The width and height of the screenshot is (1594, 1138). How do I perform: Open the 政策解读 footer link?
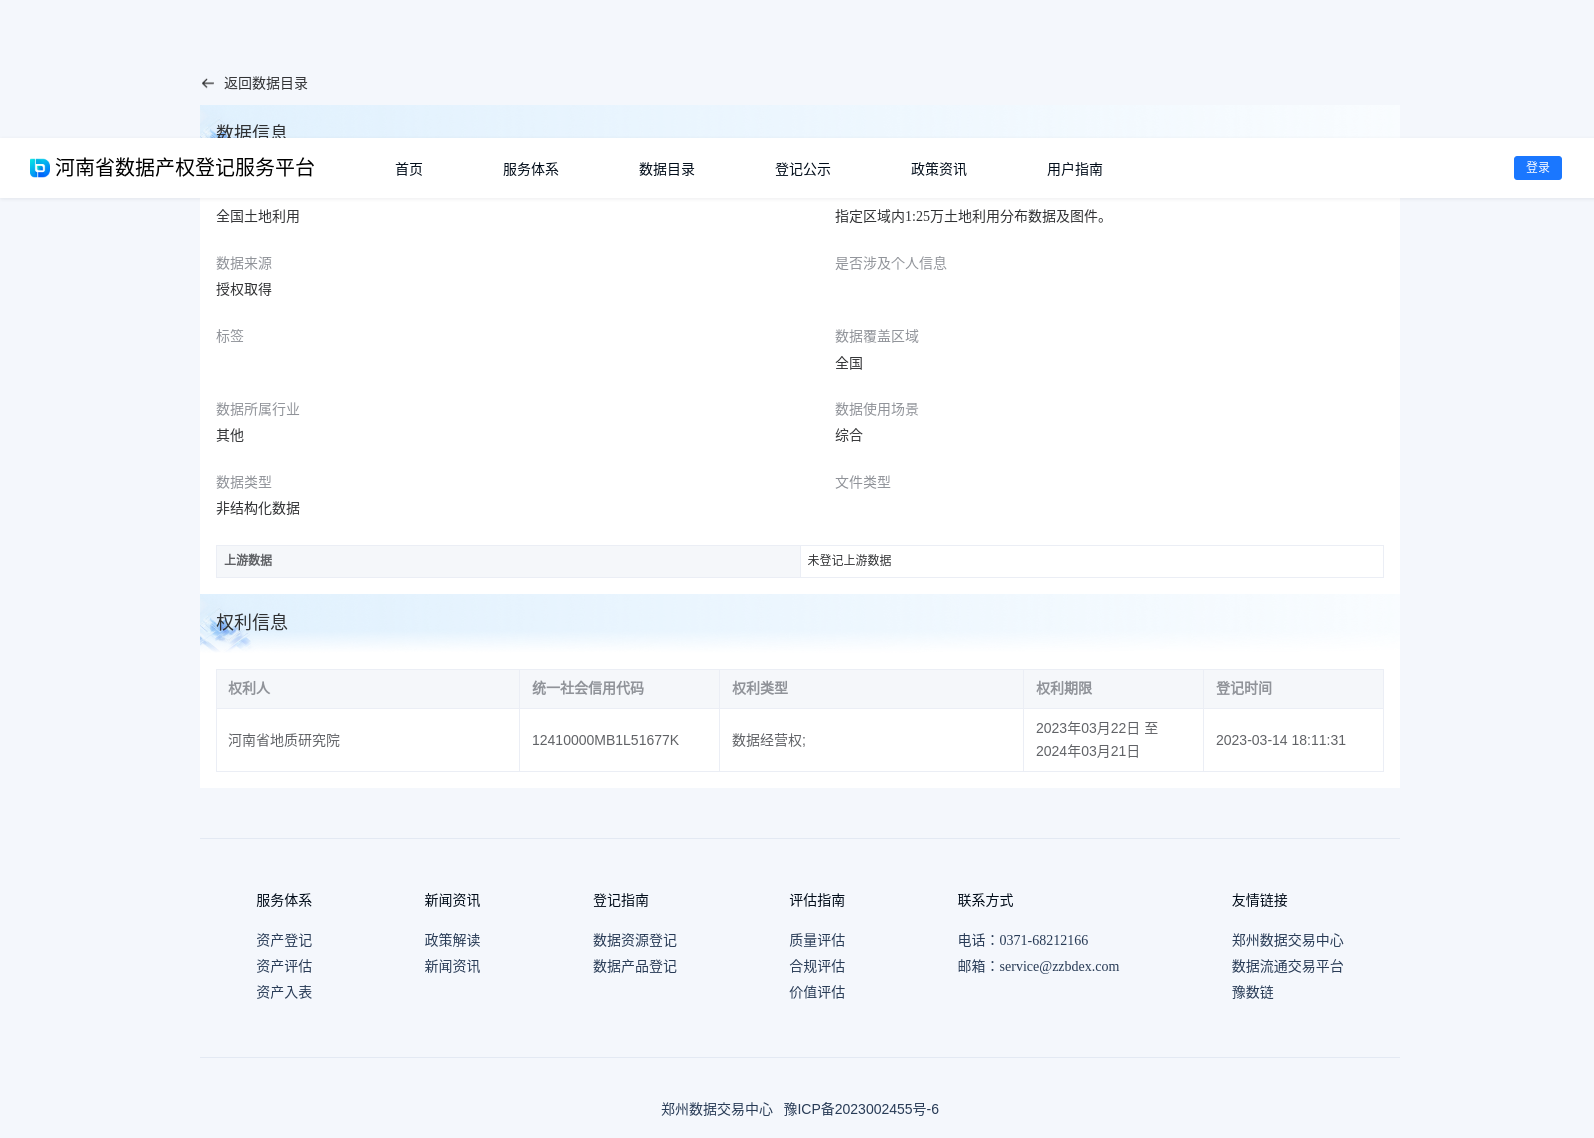(x=452, y=940)
